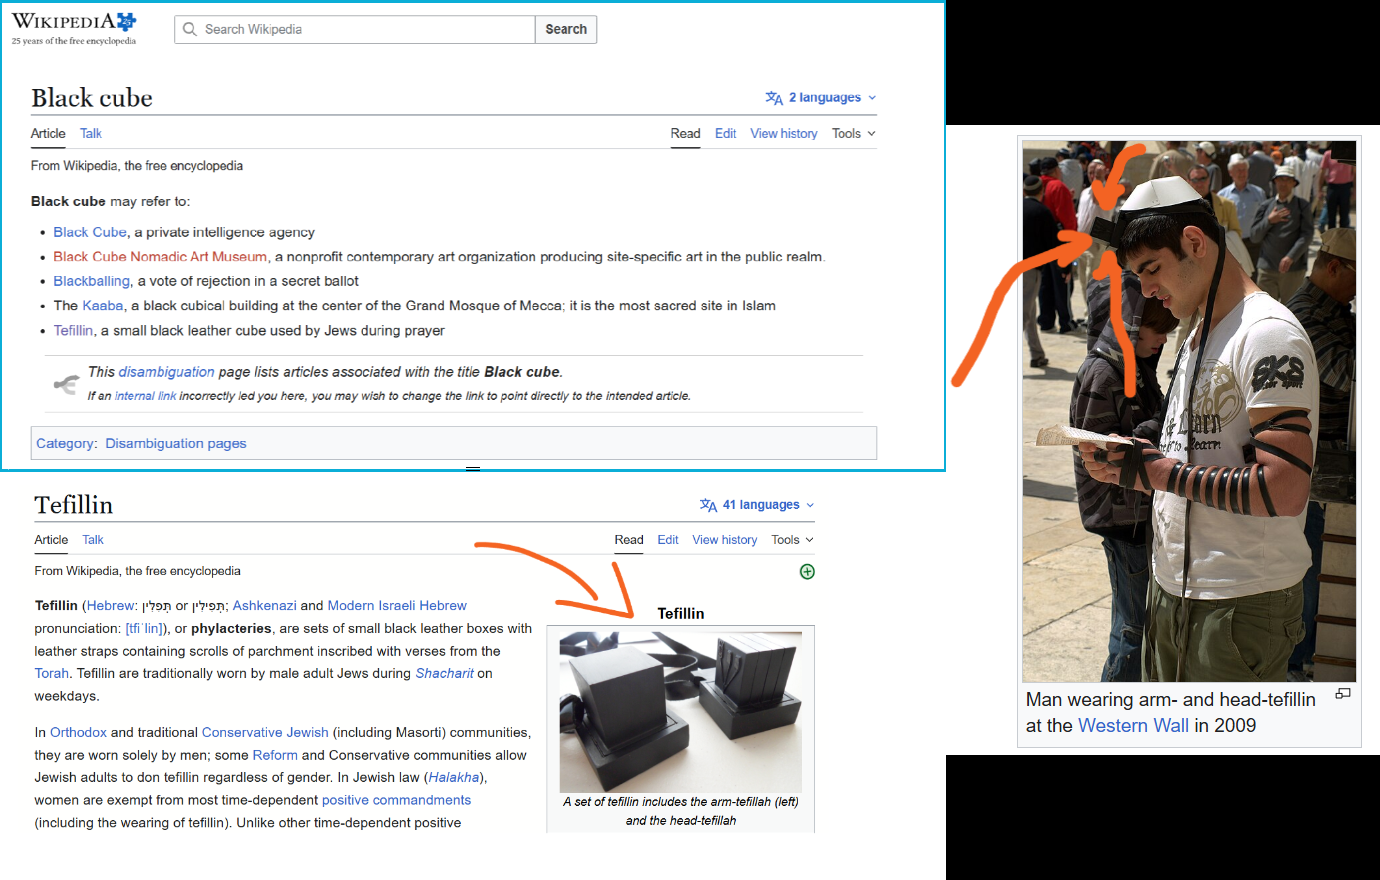Open the Tools dropdown on Tefillin page
Screen dimensions: 1380x880
point(792,540)
